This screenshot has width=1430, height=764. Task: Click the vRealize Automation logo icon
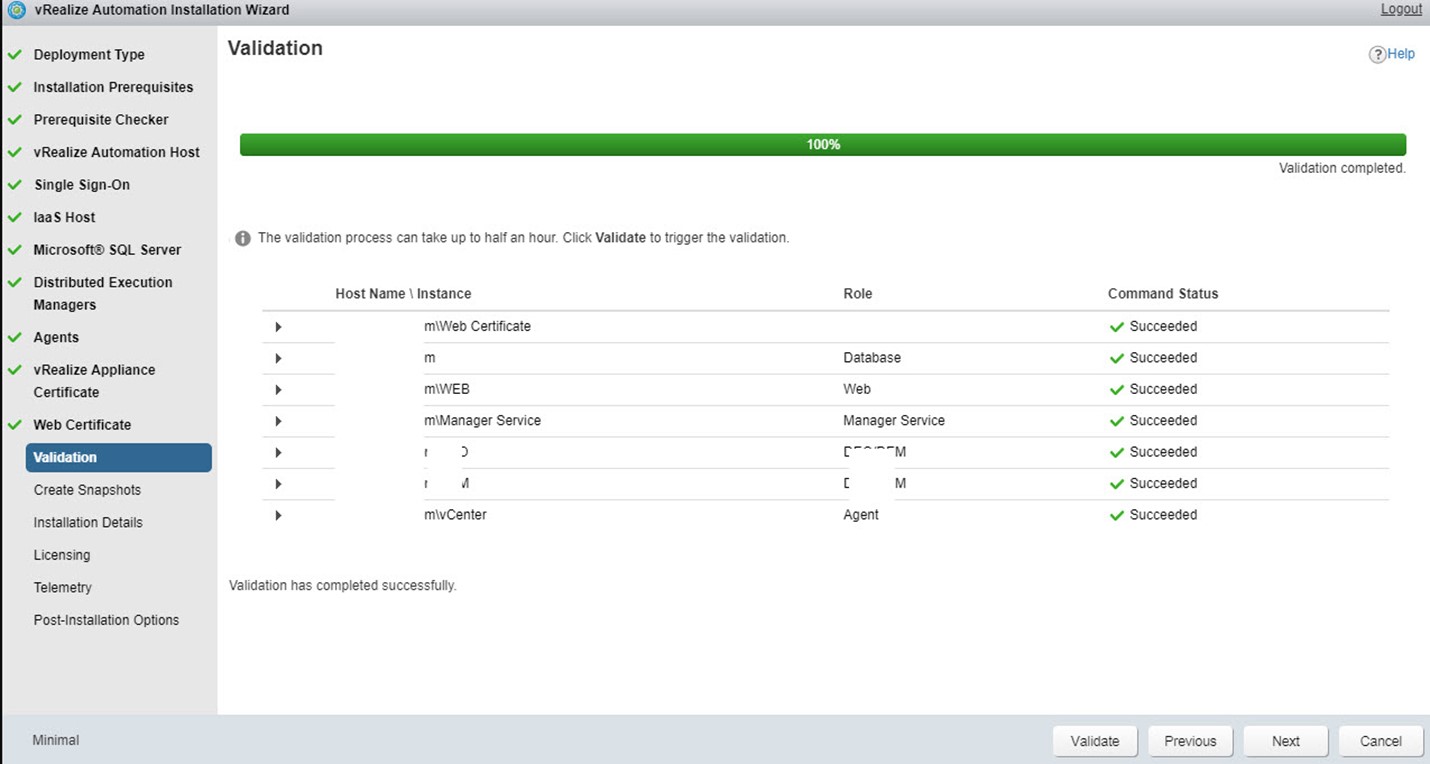coord(16,10)
